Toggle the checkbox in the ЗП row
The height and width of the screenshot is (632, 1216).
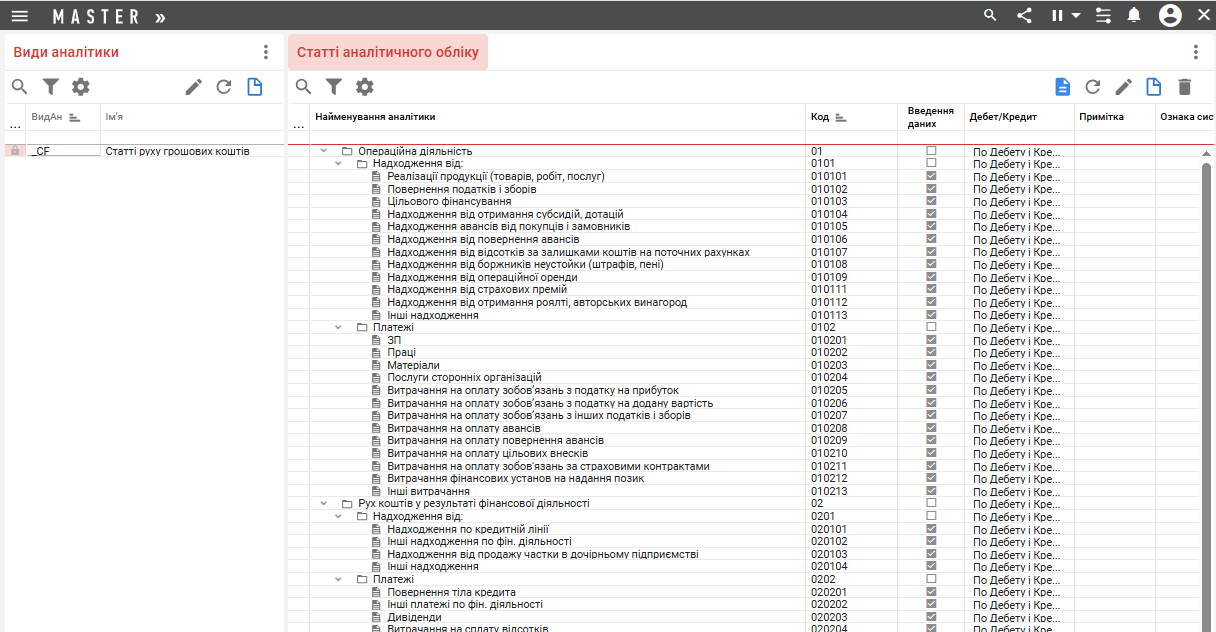click(931, 340)
